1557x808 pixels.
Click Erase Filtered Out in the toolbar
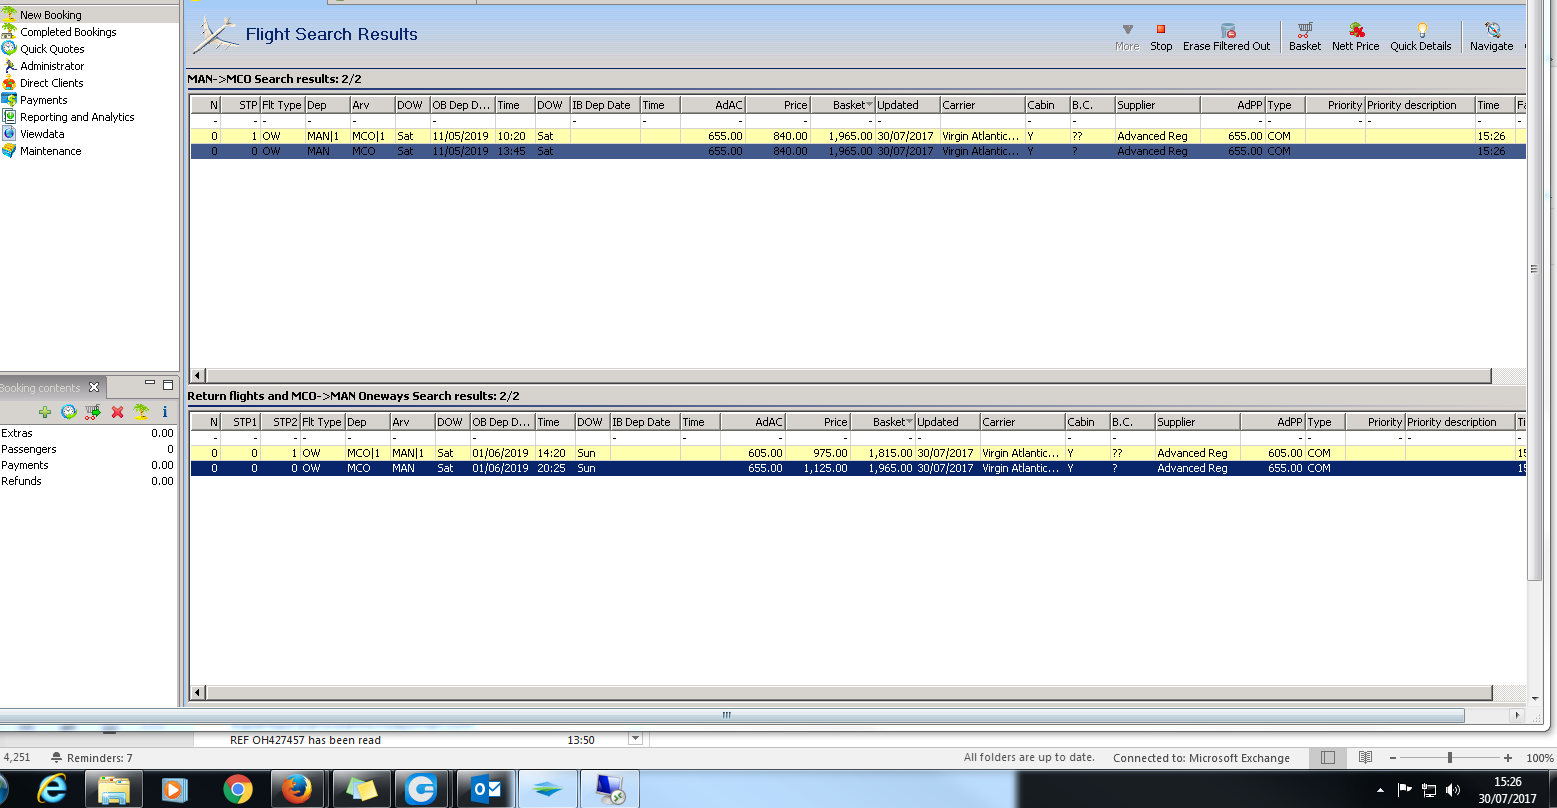coord(1227,37)
